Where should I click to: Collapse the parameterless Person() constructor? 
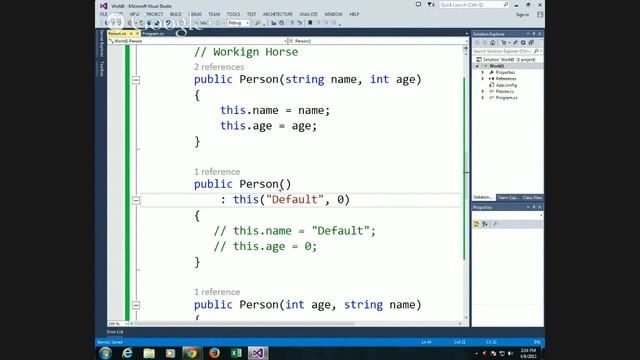[x=136, y=200]
